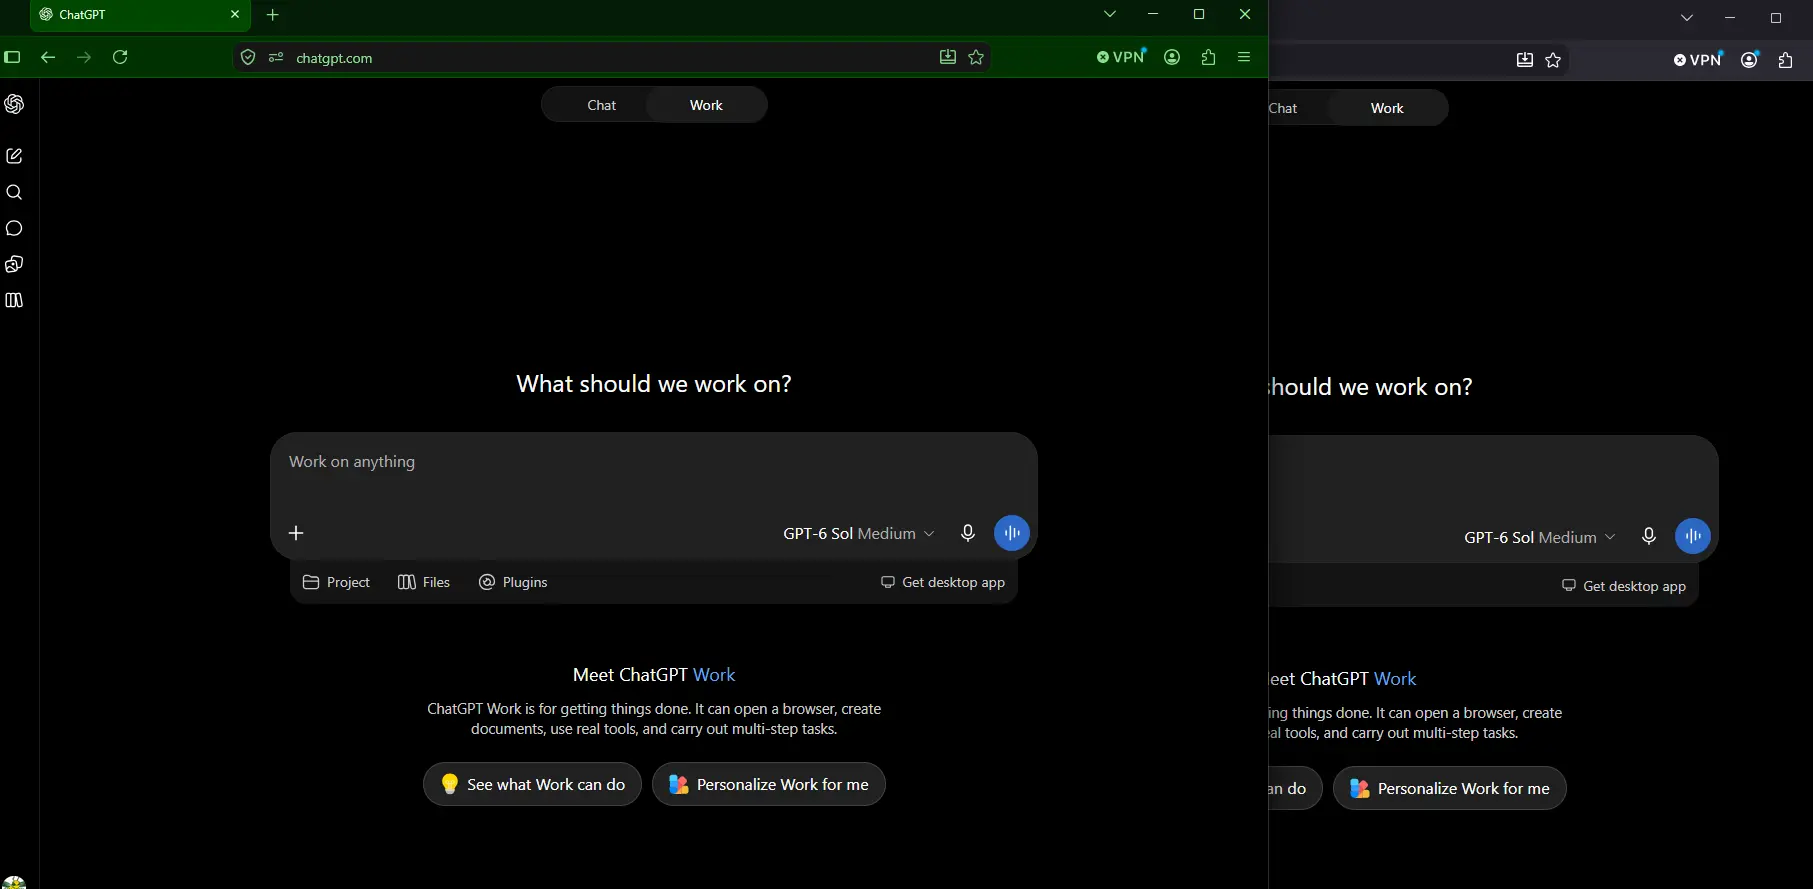Image resolution: width=1813 pixels, height=889 pixels.
Task: Expand the GPT-6 Sol Medium model selector
Action: click(x=858, y=534)
